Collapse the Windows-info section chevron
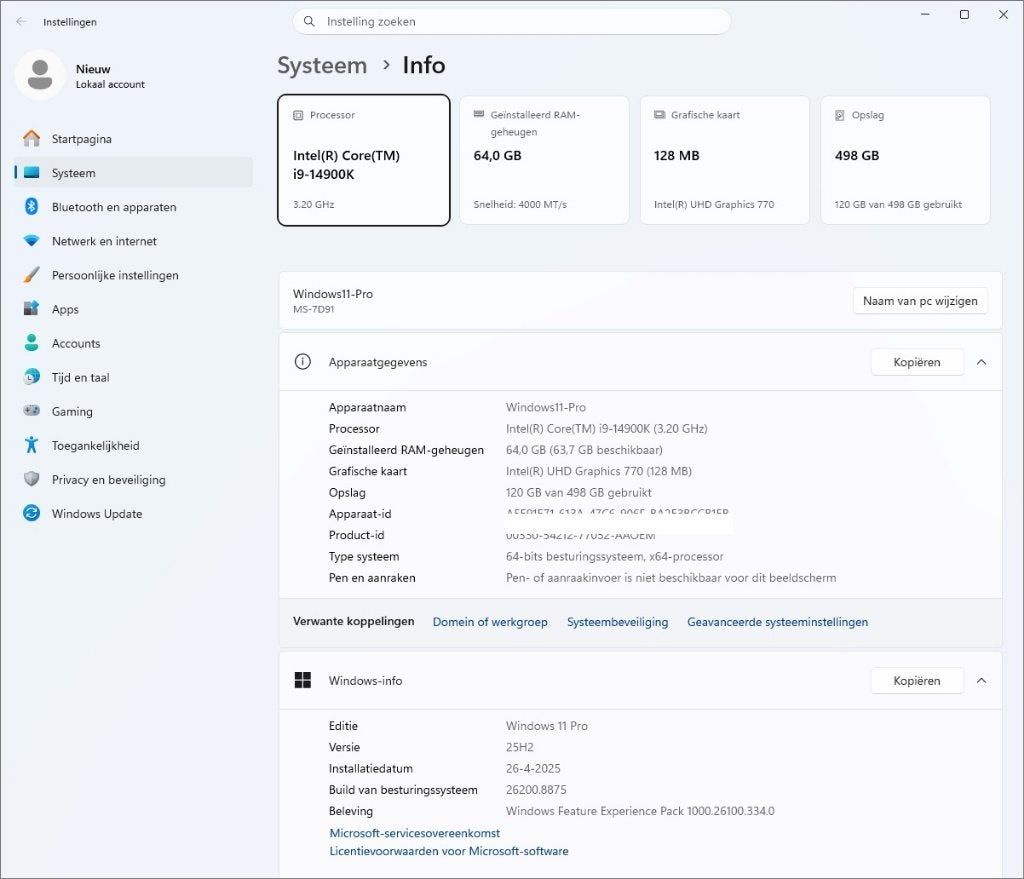This screenshot has height=879, width=1024. click(981, 680)
